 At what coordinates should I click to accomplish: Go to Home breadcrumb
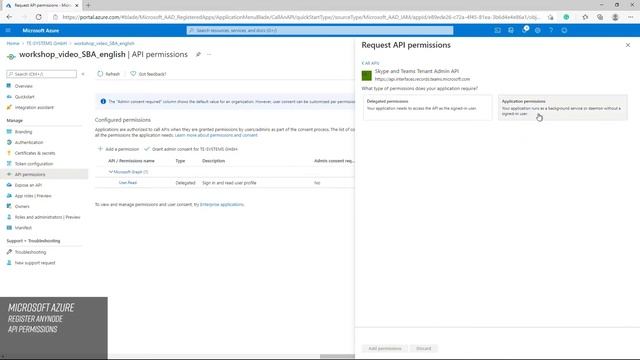[13, 43]
